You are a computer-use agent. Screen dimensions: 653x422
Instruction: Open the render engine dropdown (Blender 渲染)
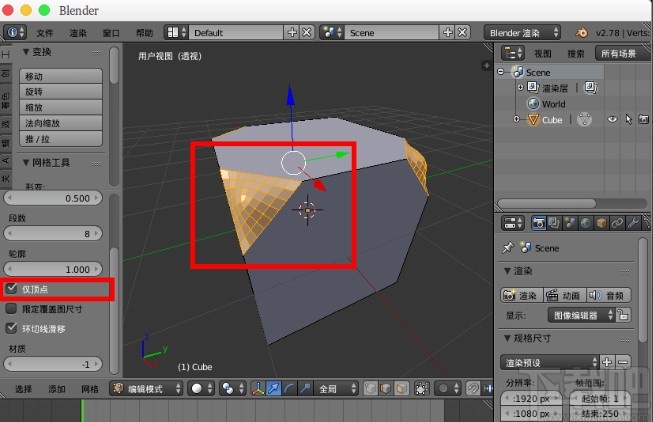click(522, 32)
